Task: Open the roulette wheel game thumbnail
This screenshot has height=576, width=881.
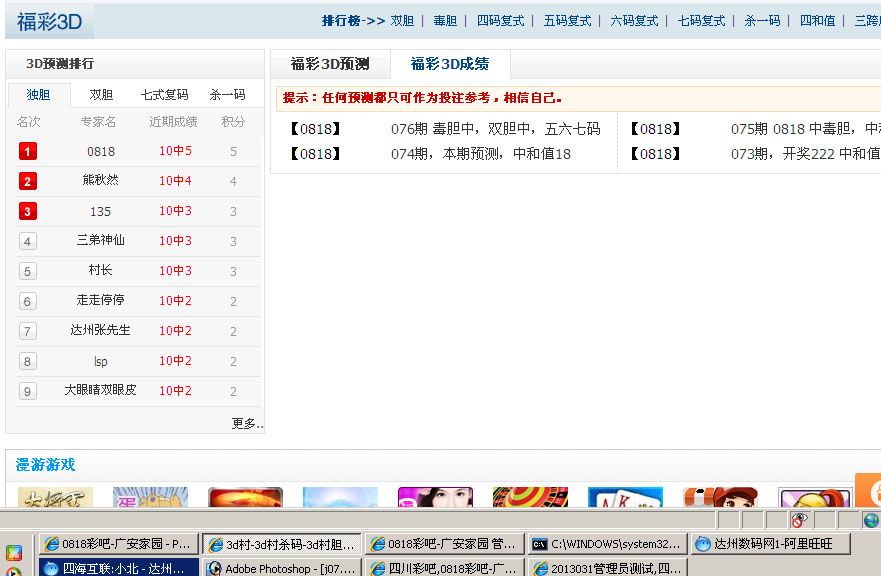Action: point(530,497)
